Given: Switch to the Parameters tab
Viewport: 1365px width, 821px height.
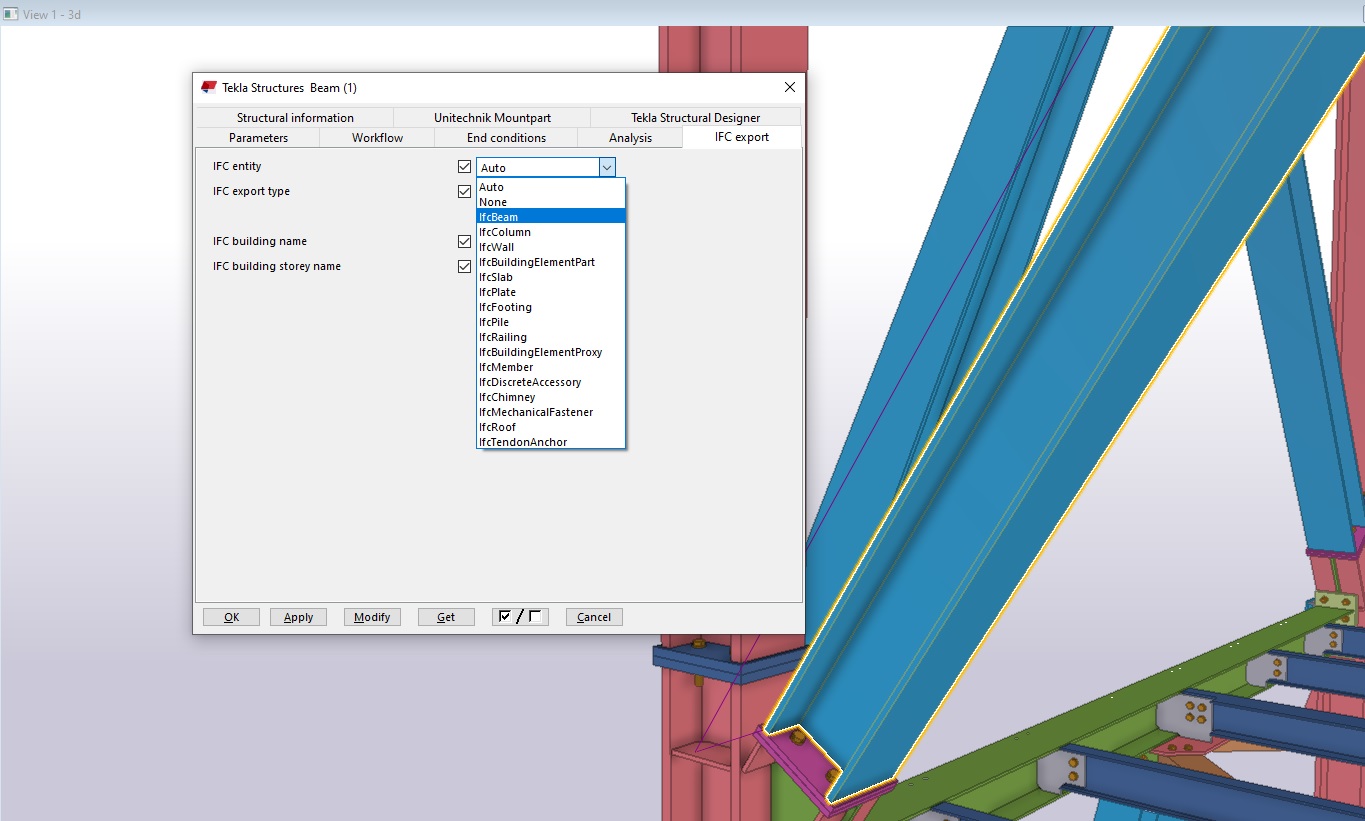Looking at the screenshot, I should tap(258, 137).
